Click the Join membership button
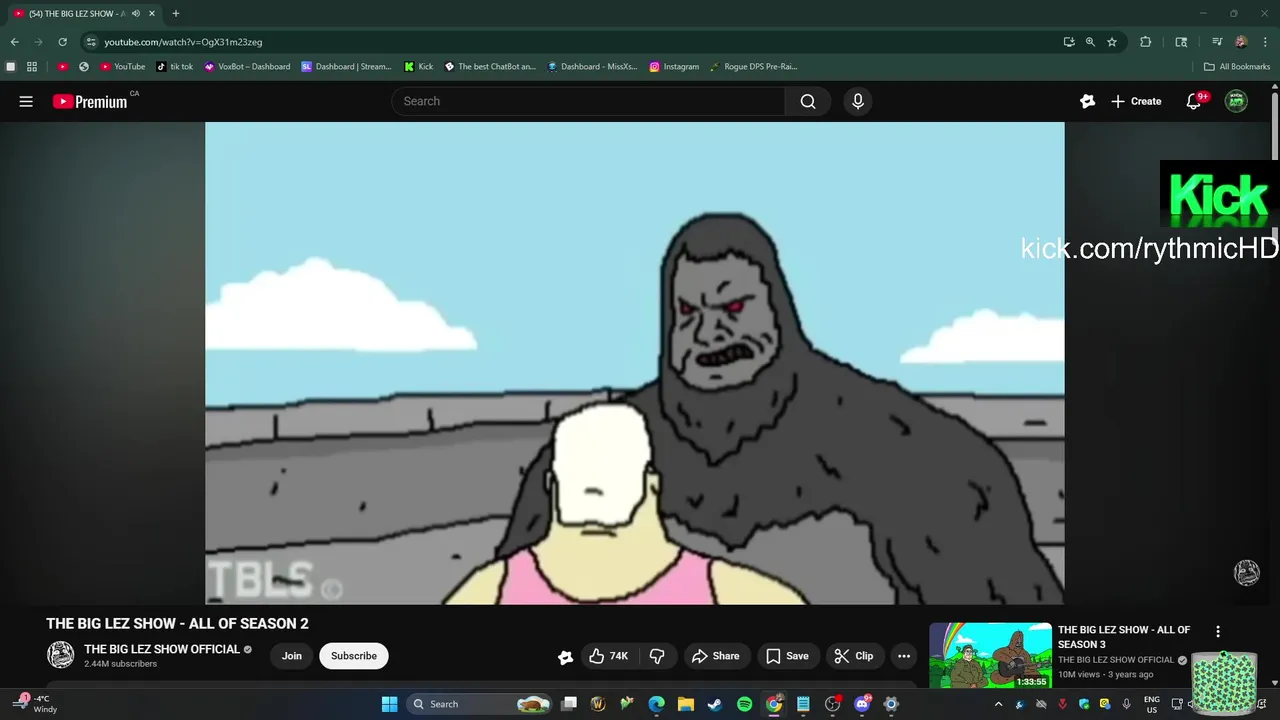The height and width of the screenshot is (720, 1280). tap(291, 656)
